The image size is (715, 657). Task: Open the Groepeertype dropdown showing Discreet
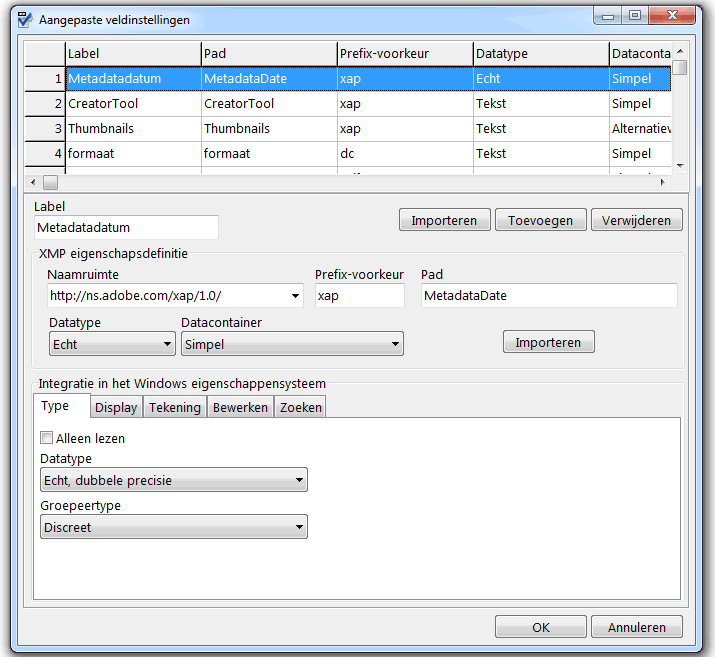tap(174, 527)
